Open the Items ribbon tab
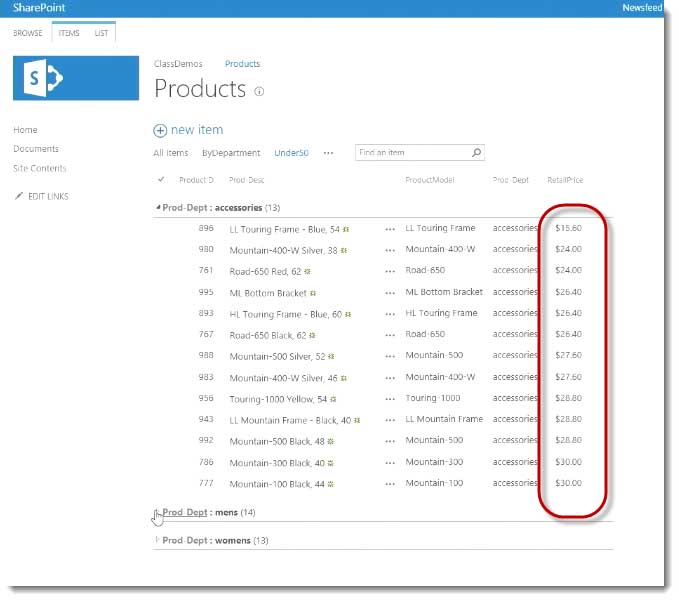The height and width of the screenshot is (601, 679). point(69,33)
